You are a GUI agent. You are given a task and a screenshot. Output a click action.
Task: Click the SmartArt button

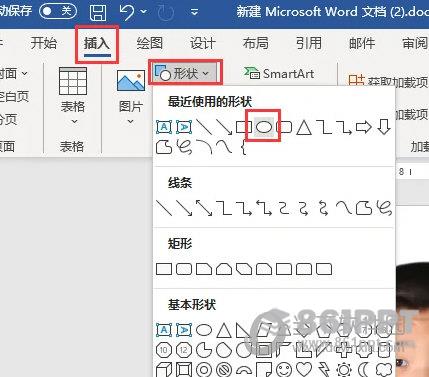pos(279,73)
